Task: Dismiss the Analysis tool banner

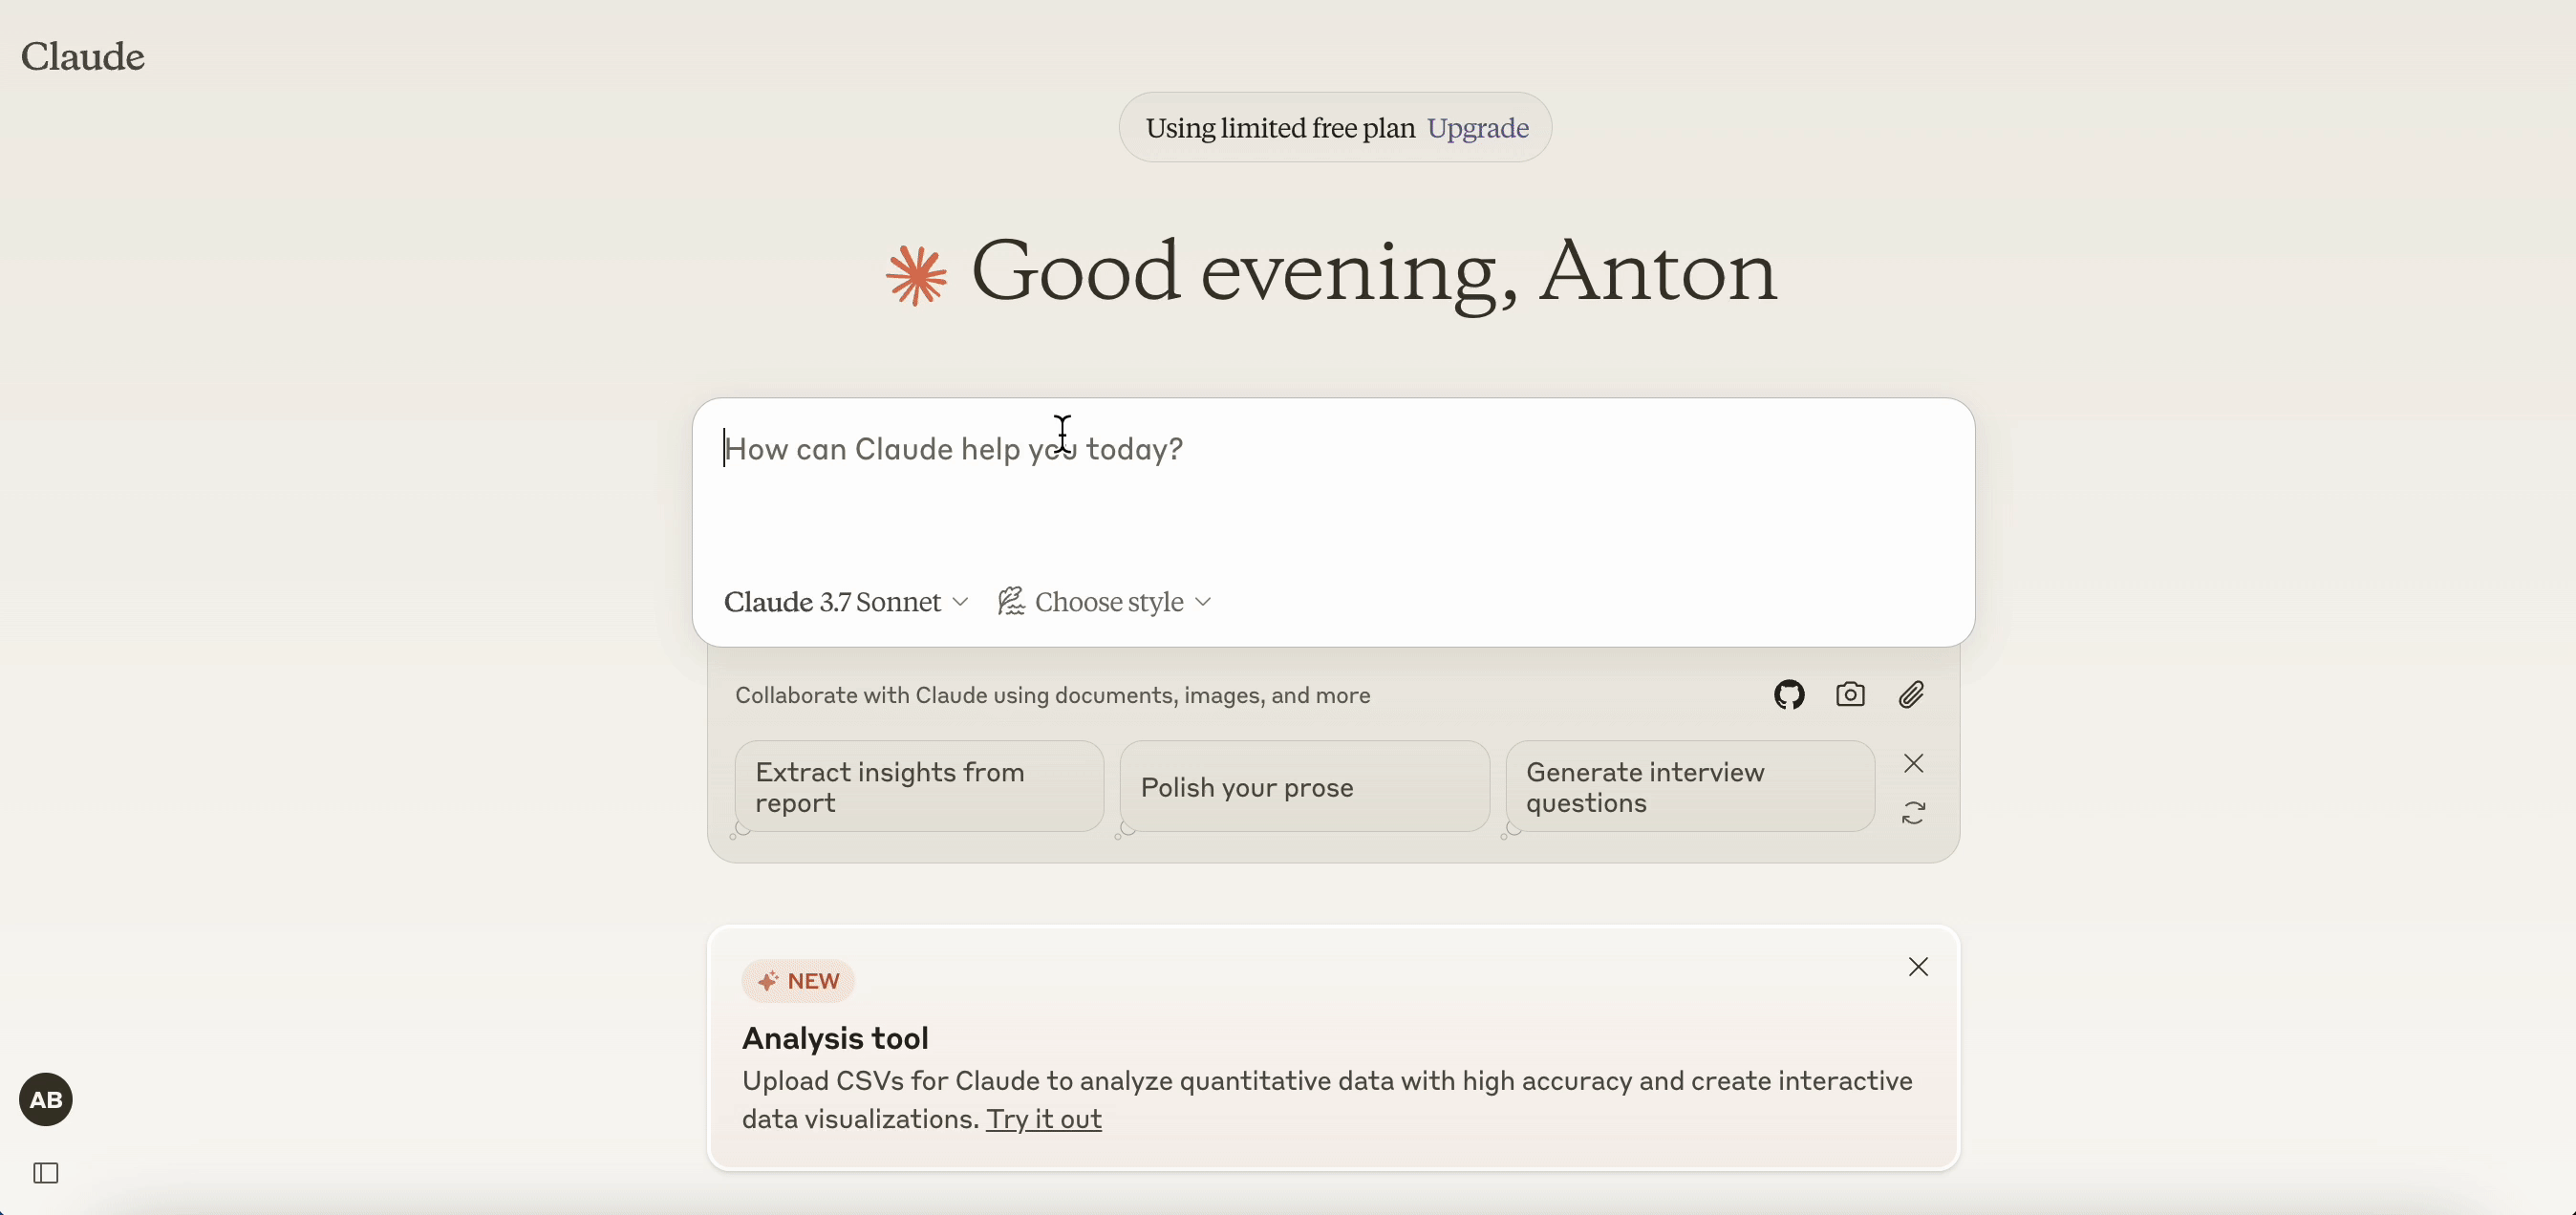Action: (1918, 966)
